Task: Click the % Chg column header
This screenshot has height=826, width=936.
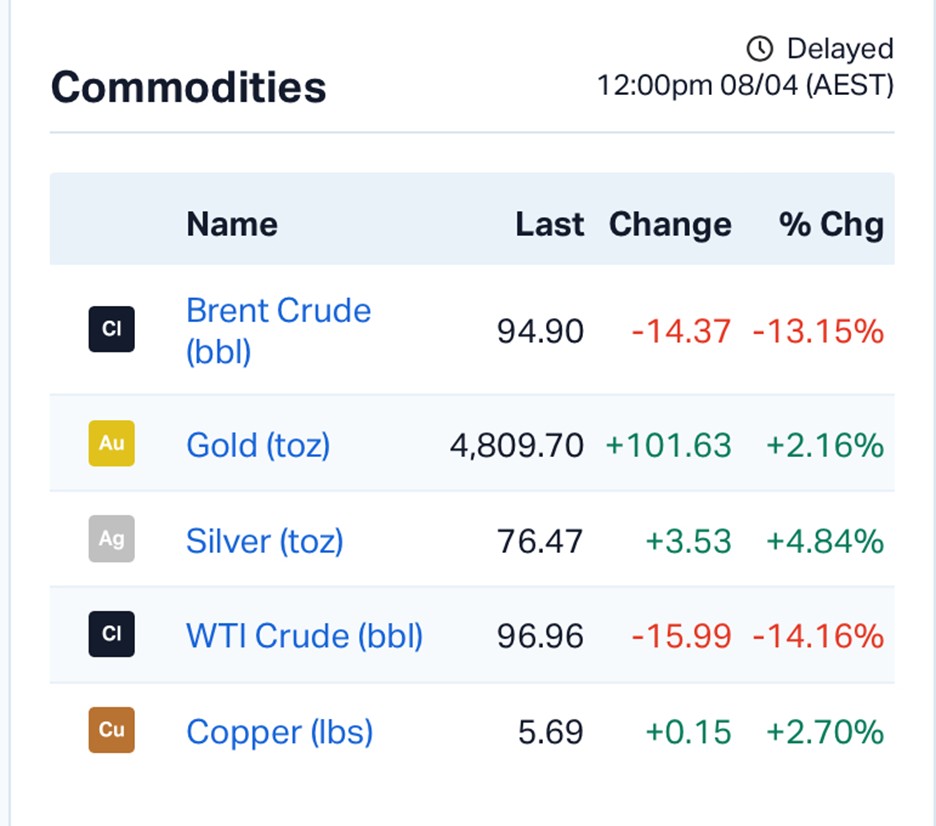Action: tap(831, 224)
